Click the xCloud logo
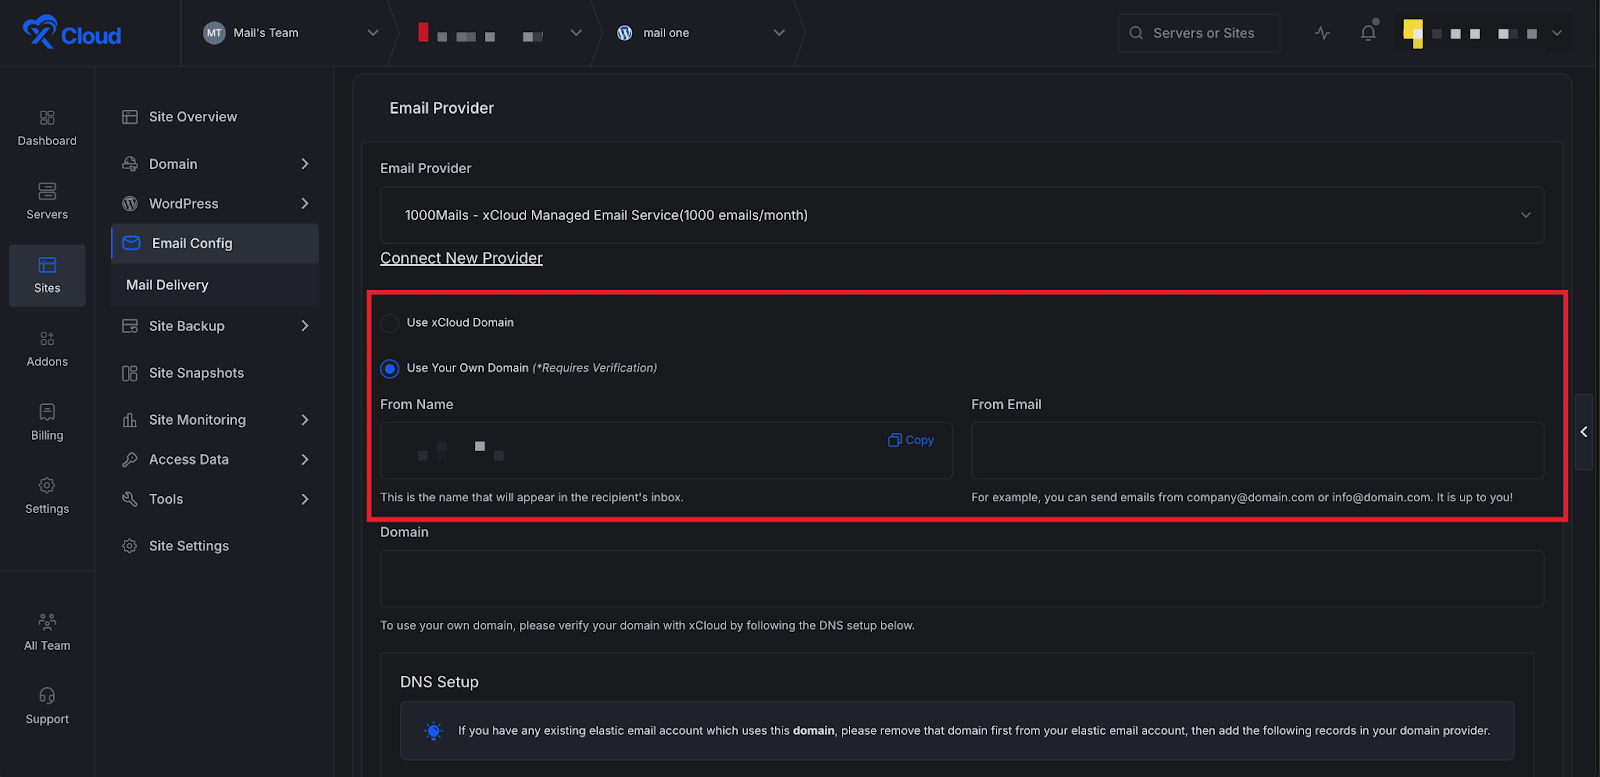The image size is (1600, 777). (71, 32)
